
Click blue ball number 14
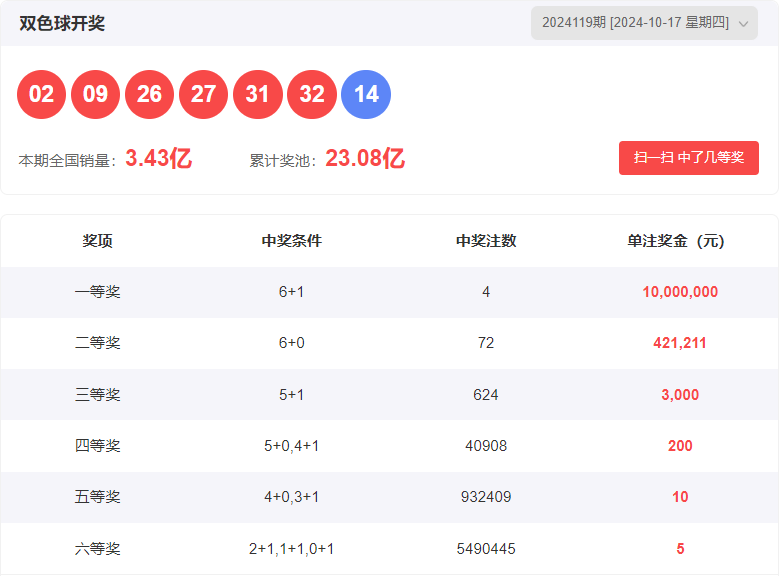(x=366, y=95)
